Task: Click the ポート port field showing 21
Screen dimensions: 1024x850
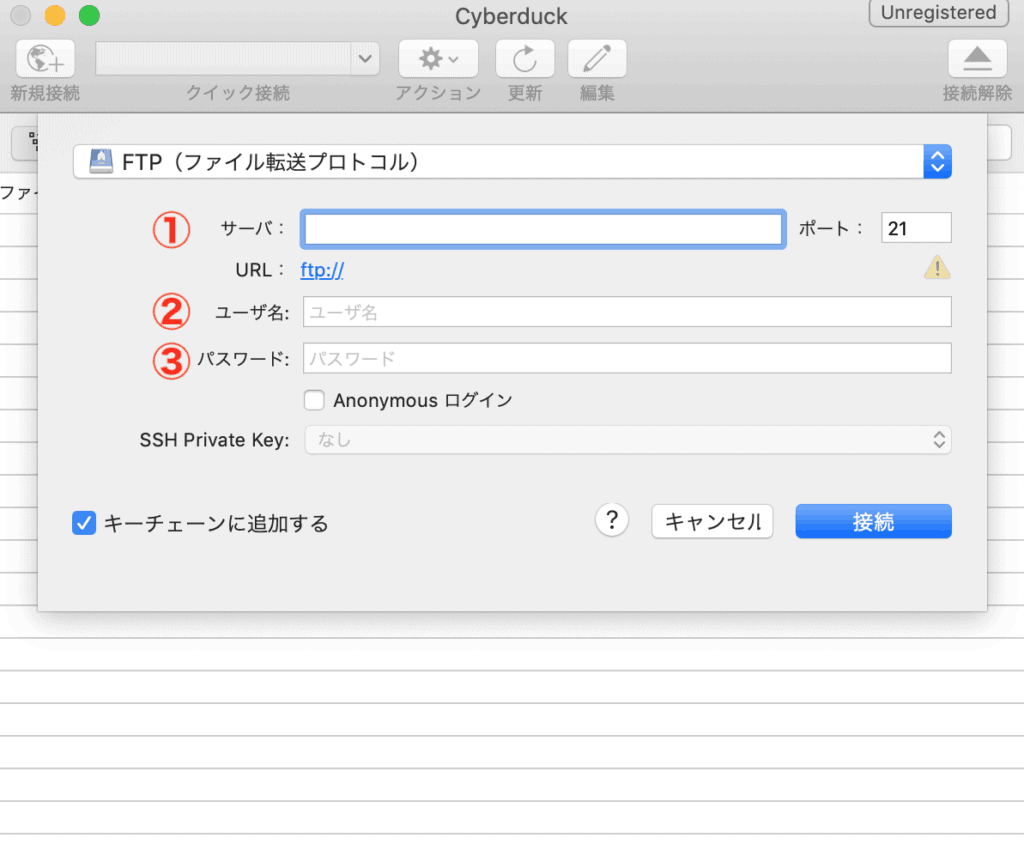Action: [x=916, y=228]
